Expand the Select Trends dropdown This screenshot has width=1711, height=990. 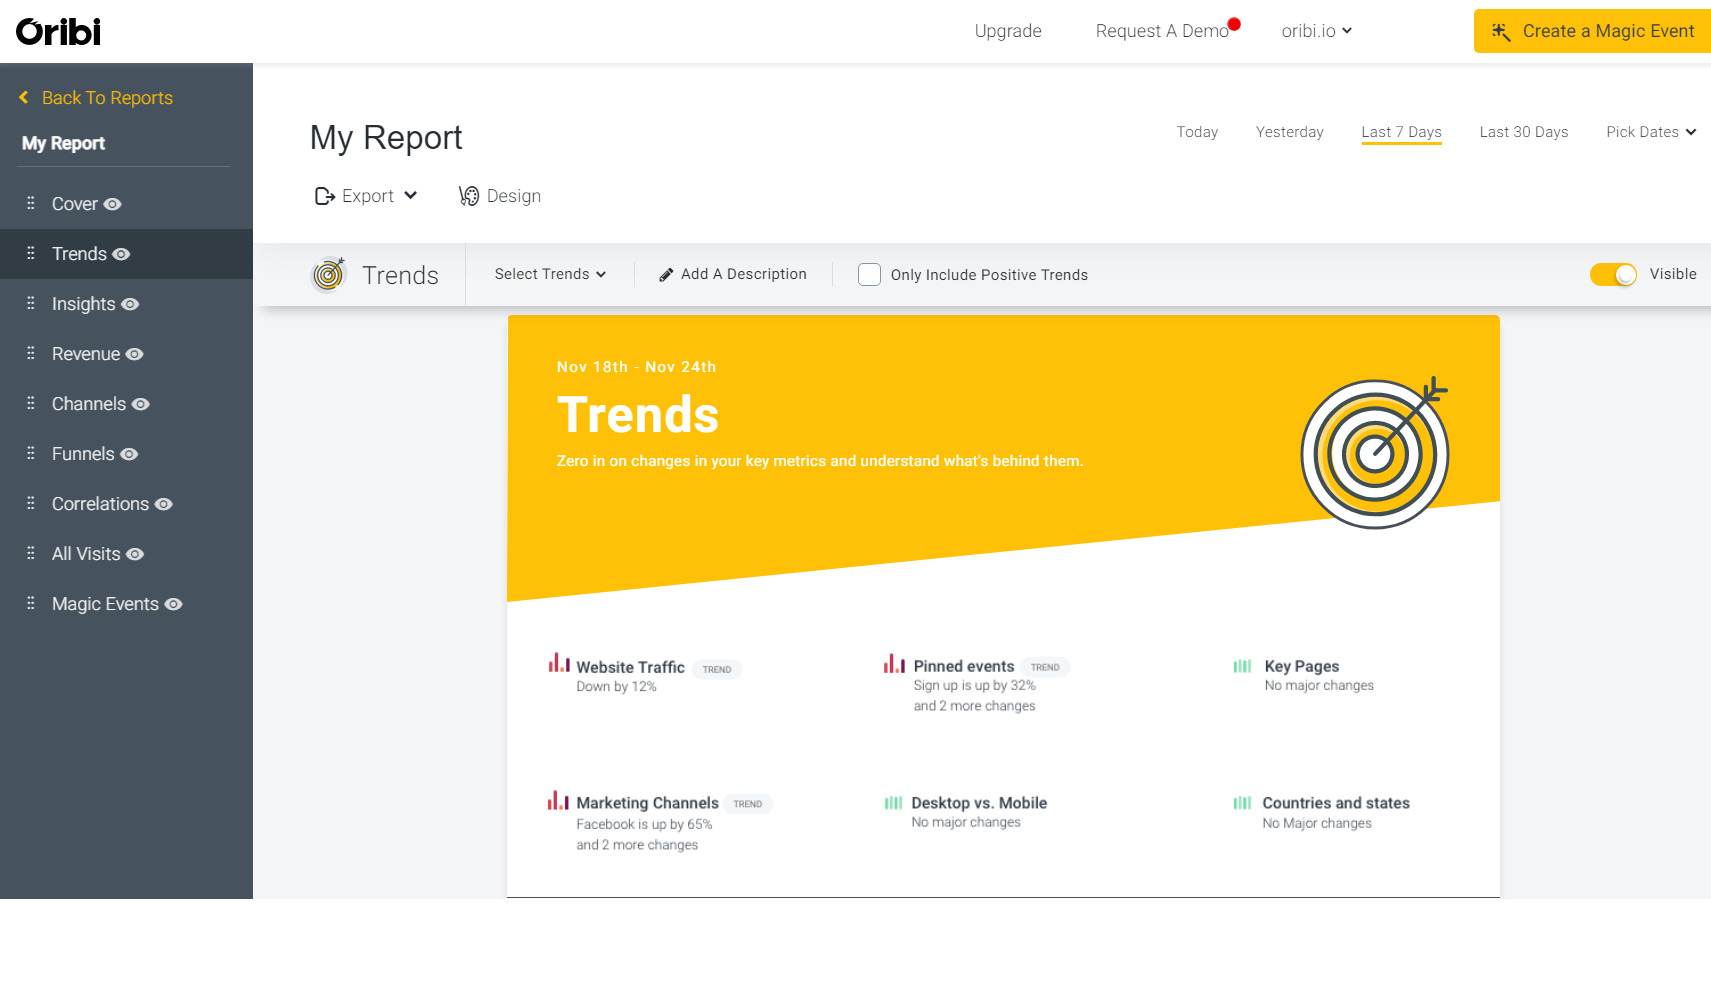[550, 274]
